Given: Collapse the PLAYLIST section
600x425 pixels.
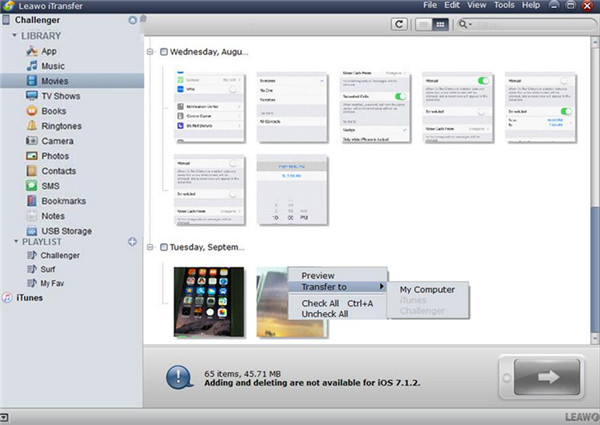Looking at the screenshot, I should click(x=14, y=242).
